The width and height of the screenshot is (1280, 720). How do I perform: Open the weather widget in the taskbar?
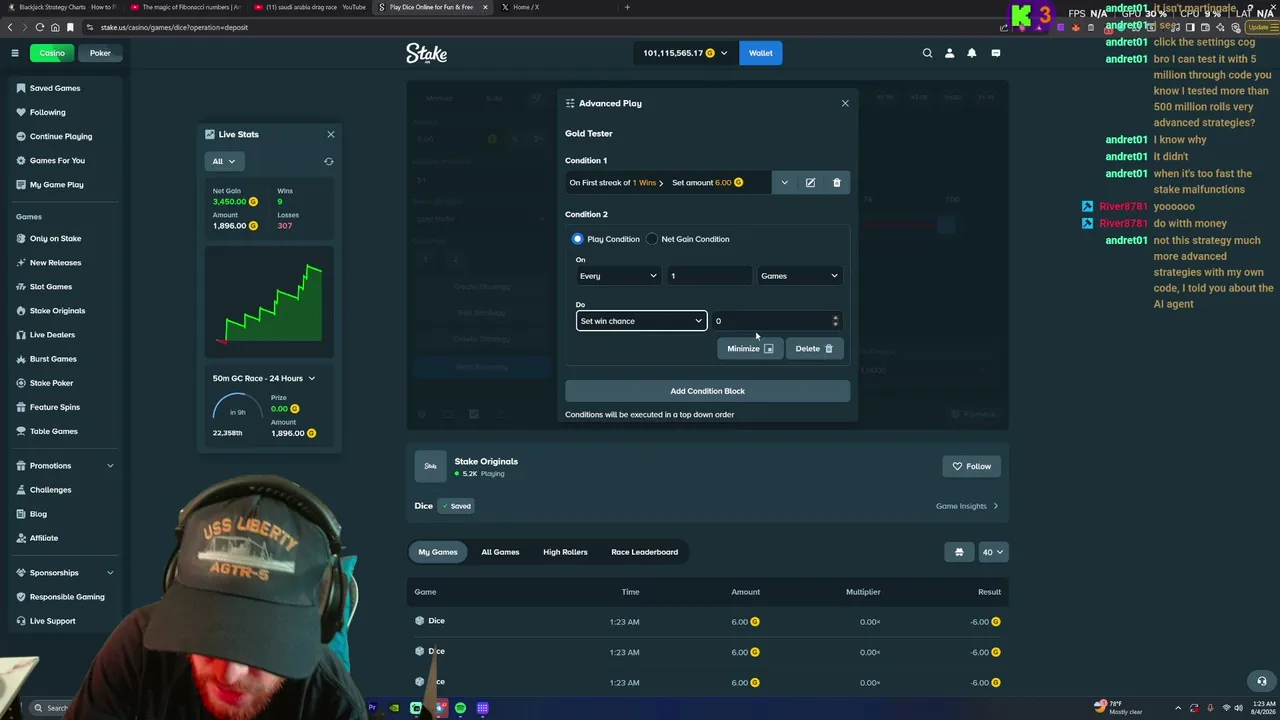click(x=1119, y=708)
